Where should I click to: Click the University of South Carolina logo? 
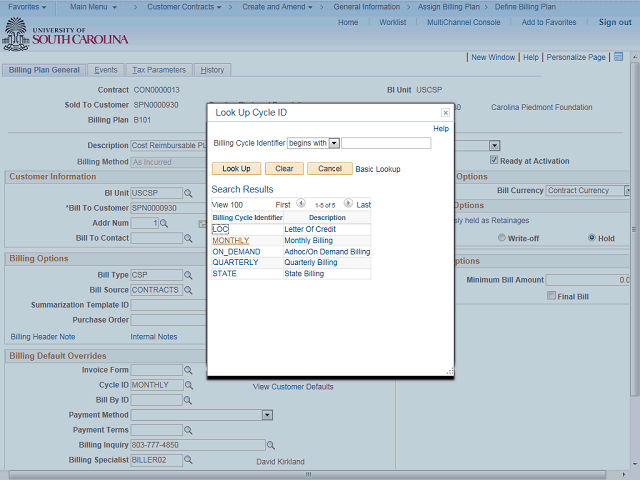coord(65,35)
